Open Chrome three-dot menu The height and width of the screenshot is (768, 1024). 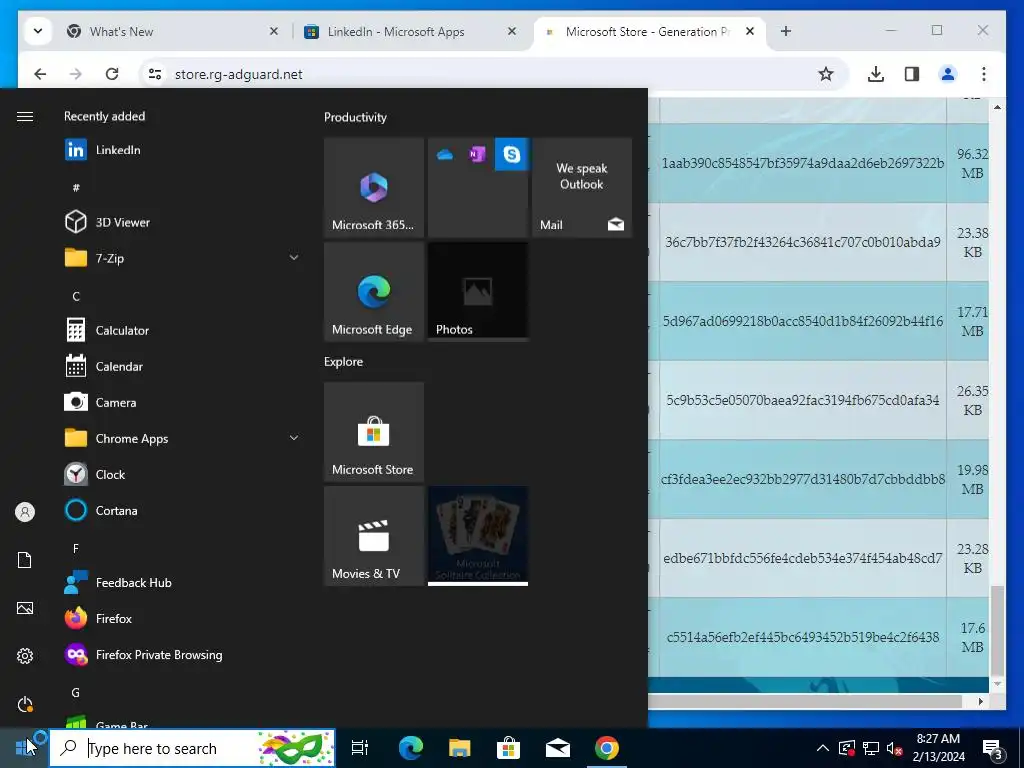click(x=984, y=74)
